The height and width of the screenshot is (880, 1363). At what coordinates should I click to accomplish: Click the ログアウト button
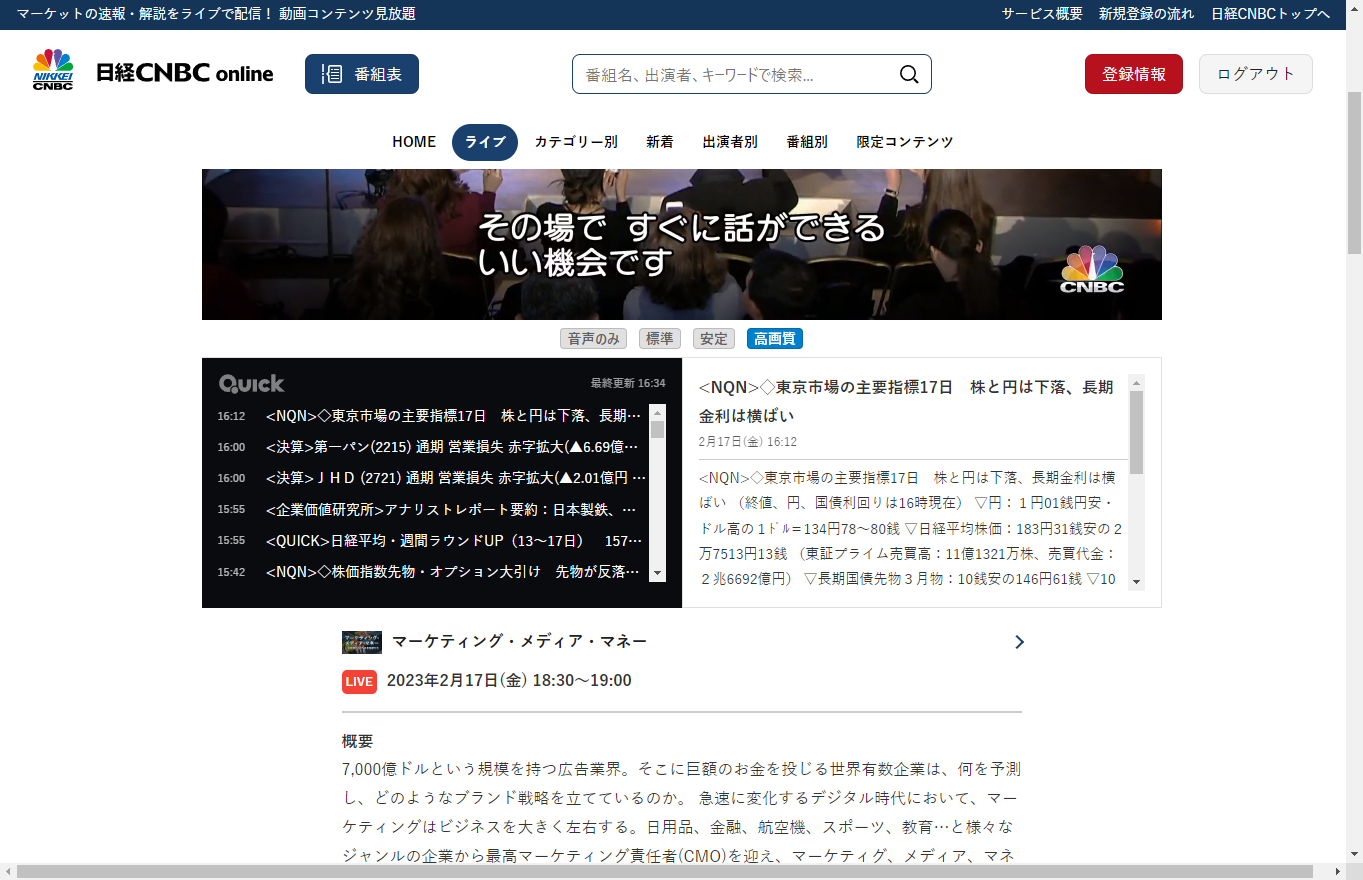[1256, 74]
